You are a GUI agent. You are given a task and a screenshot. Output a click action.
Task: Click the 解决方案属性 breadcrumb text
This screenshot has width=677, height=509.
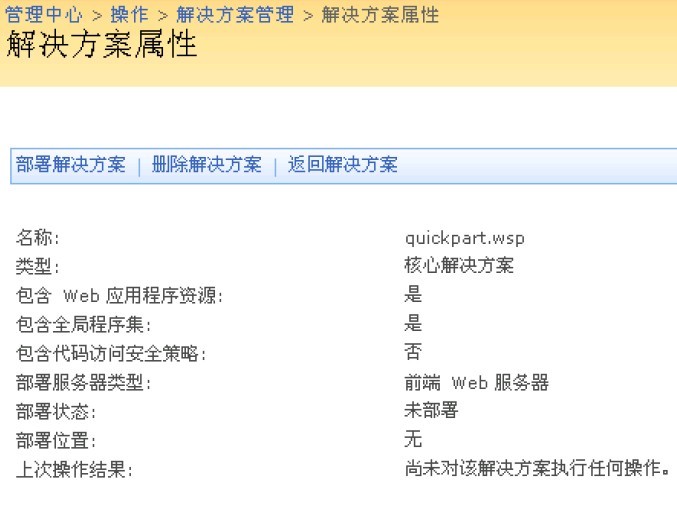pyautogui.click(x=380, y=14)
